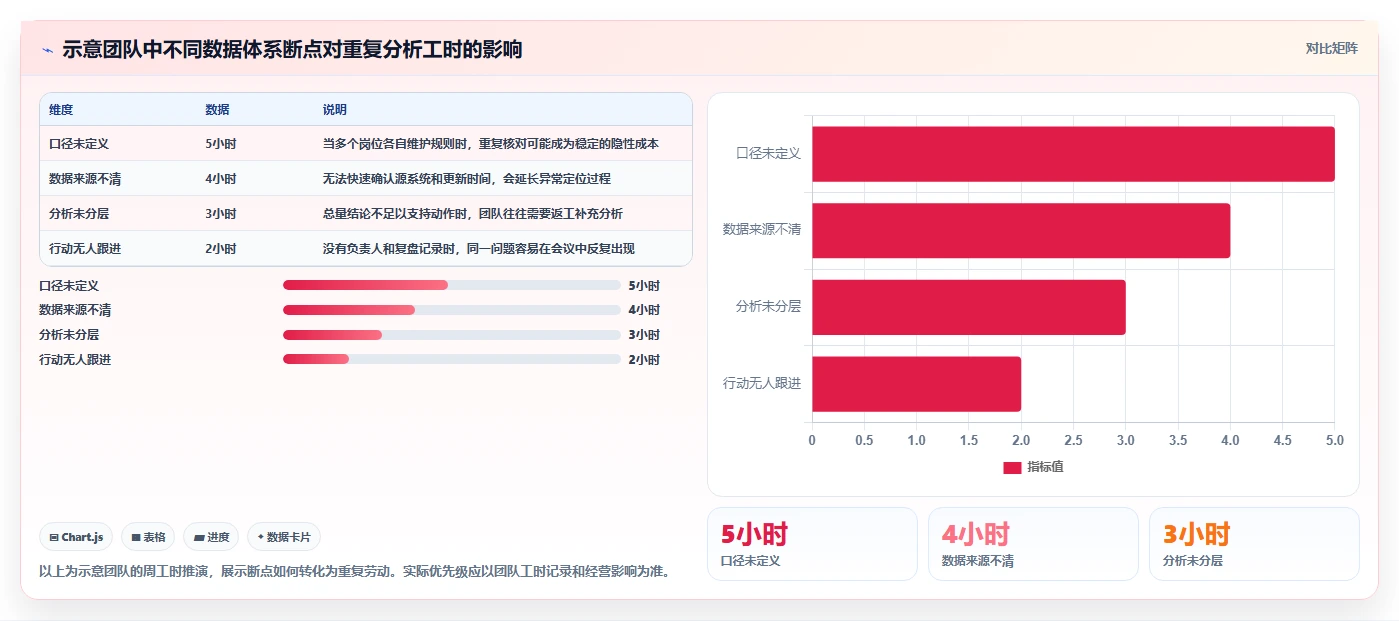Select the 表格 tag chip
Screen dimensions: 1399x621
(x=148, y=537)
